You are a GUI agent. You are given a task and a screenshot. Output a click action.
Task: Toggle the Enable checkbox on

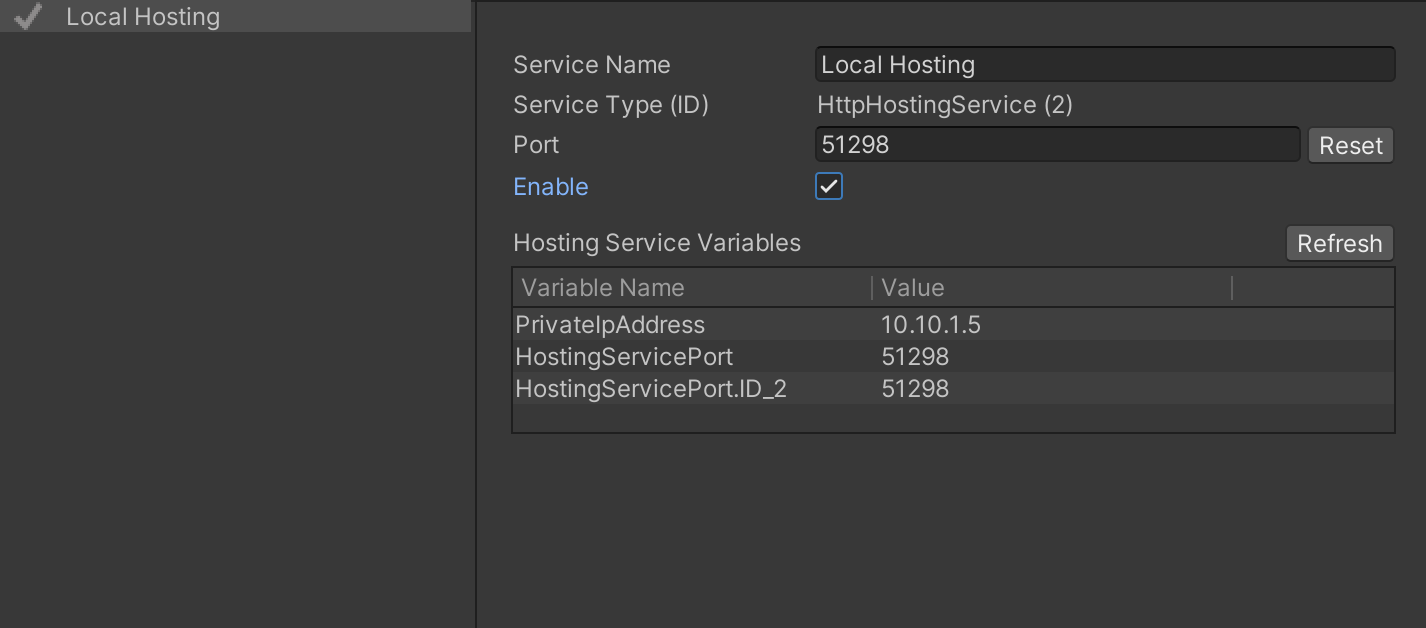tap(828, 186)
